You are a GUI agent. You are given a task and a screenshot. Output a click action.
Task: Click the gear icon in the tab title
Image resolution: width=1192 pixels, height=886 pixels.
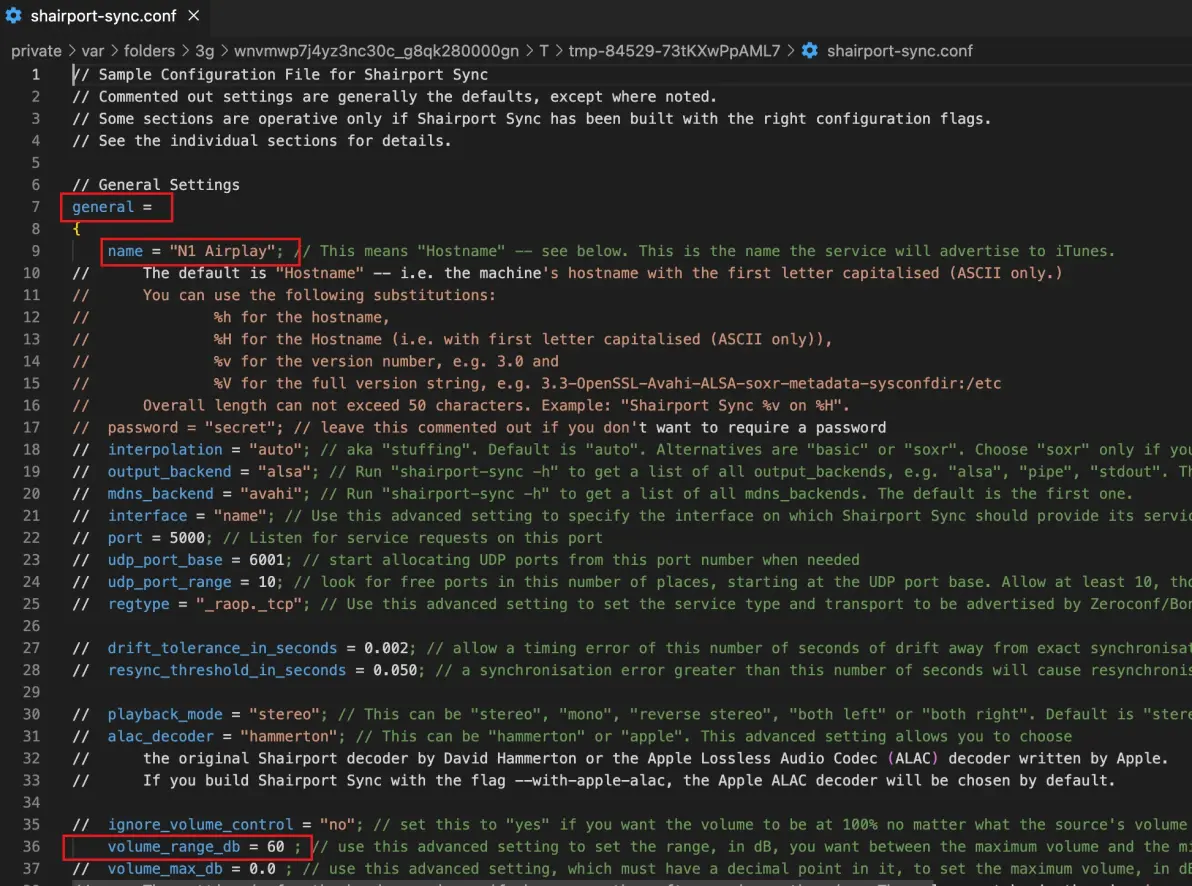14,15
